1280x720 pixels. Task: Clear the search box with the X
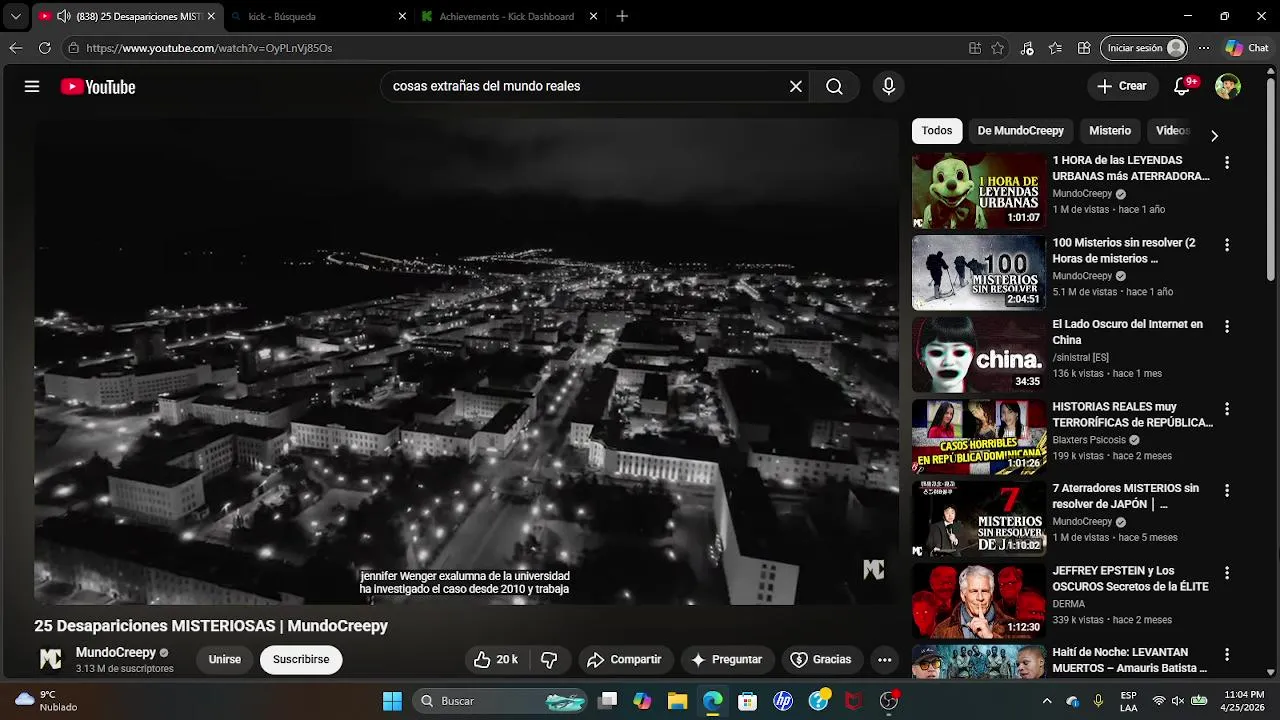[x=796, y=86]
